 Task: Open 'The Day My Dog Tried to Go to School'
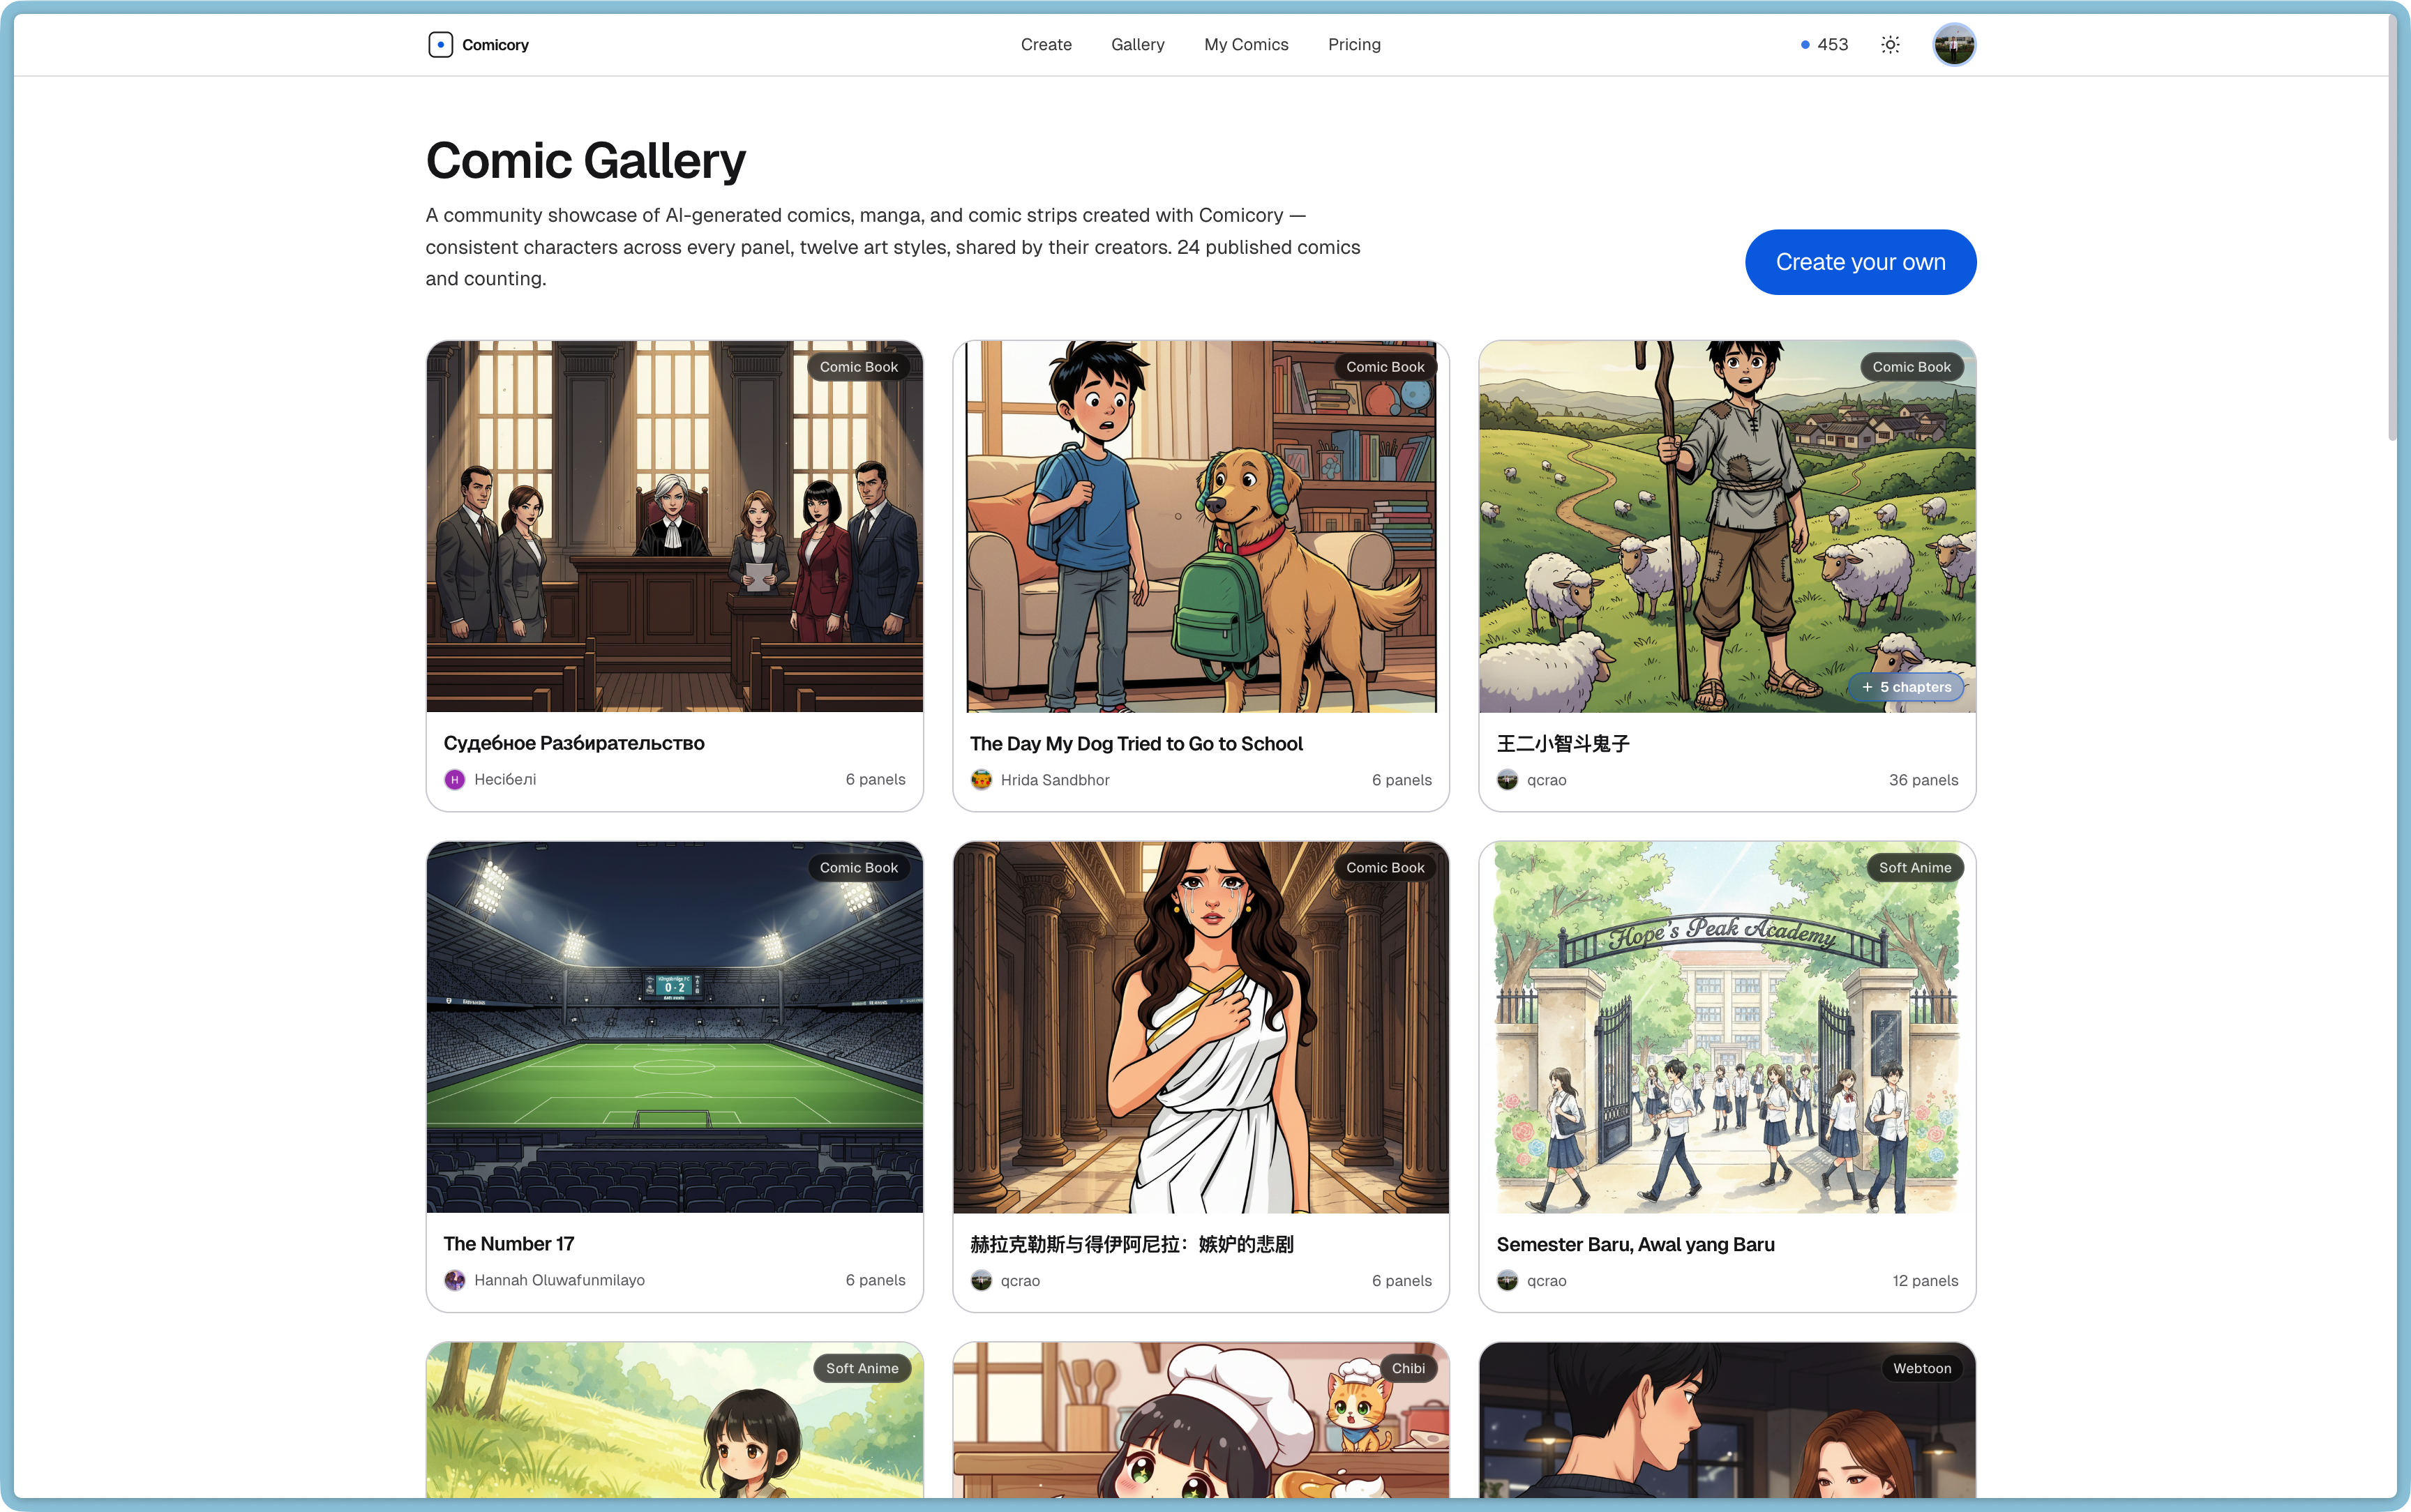click(x=1199, y=527)
